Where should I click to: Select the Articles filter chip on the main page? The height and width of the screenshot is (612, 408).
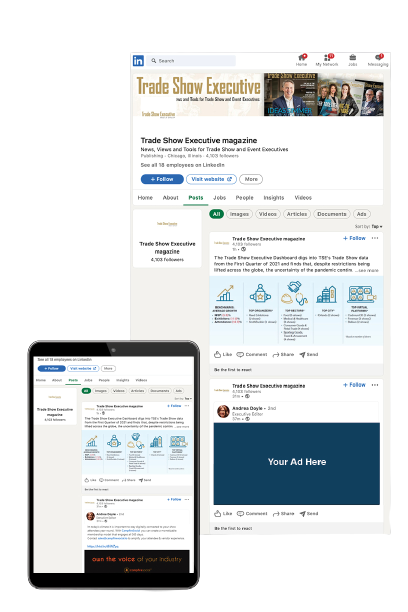(x=297, y=214)
